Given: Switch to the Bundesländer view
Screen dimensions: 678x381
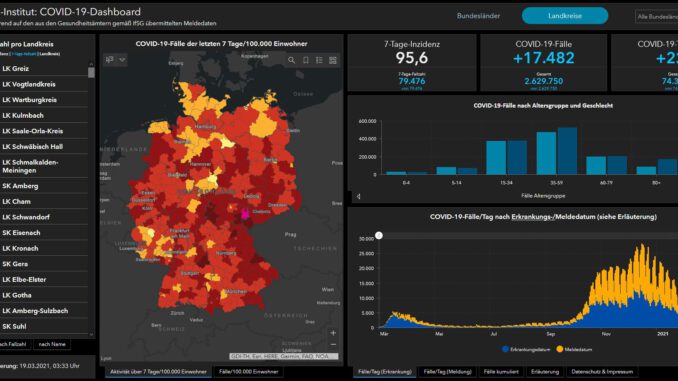Looking at the screenshot, I should [478, 16].
